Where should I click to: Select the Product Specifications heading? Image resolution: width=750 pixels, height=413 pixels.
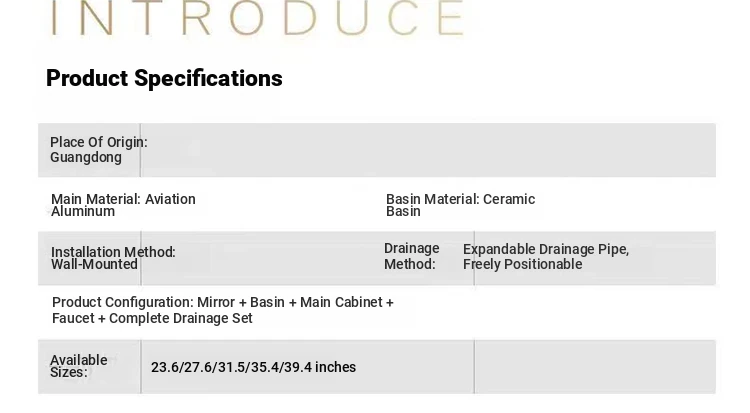[x=164, y=78]
